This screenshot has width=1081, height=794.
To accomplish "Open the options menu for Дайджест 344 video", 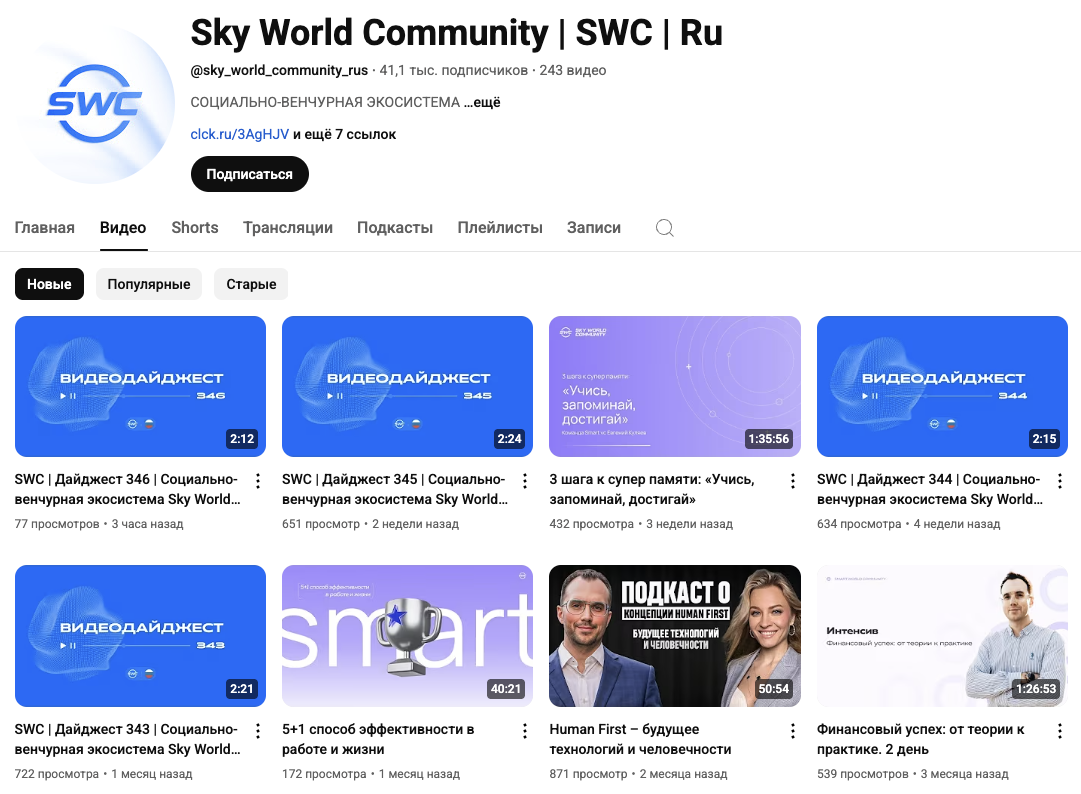I will click(1060, 480).
